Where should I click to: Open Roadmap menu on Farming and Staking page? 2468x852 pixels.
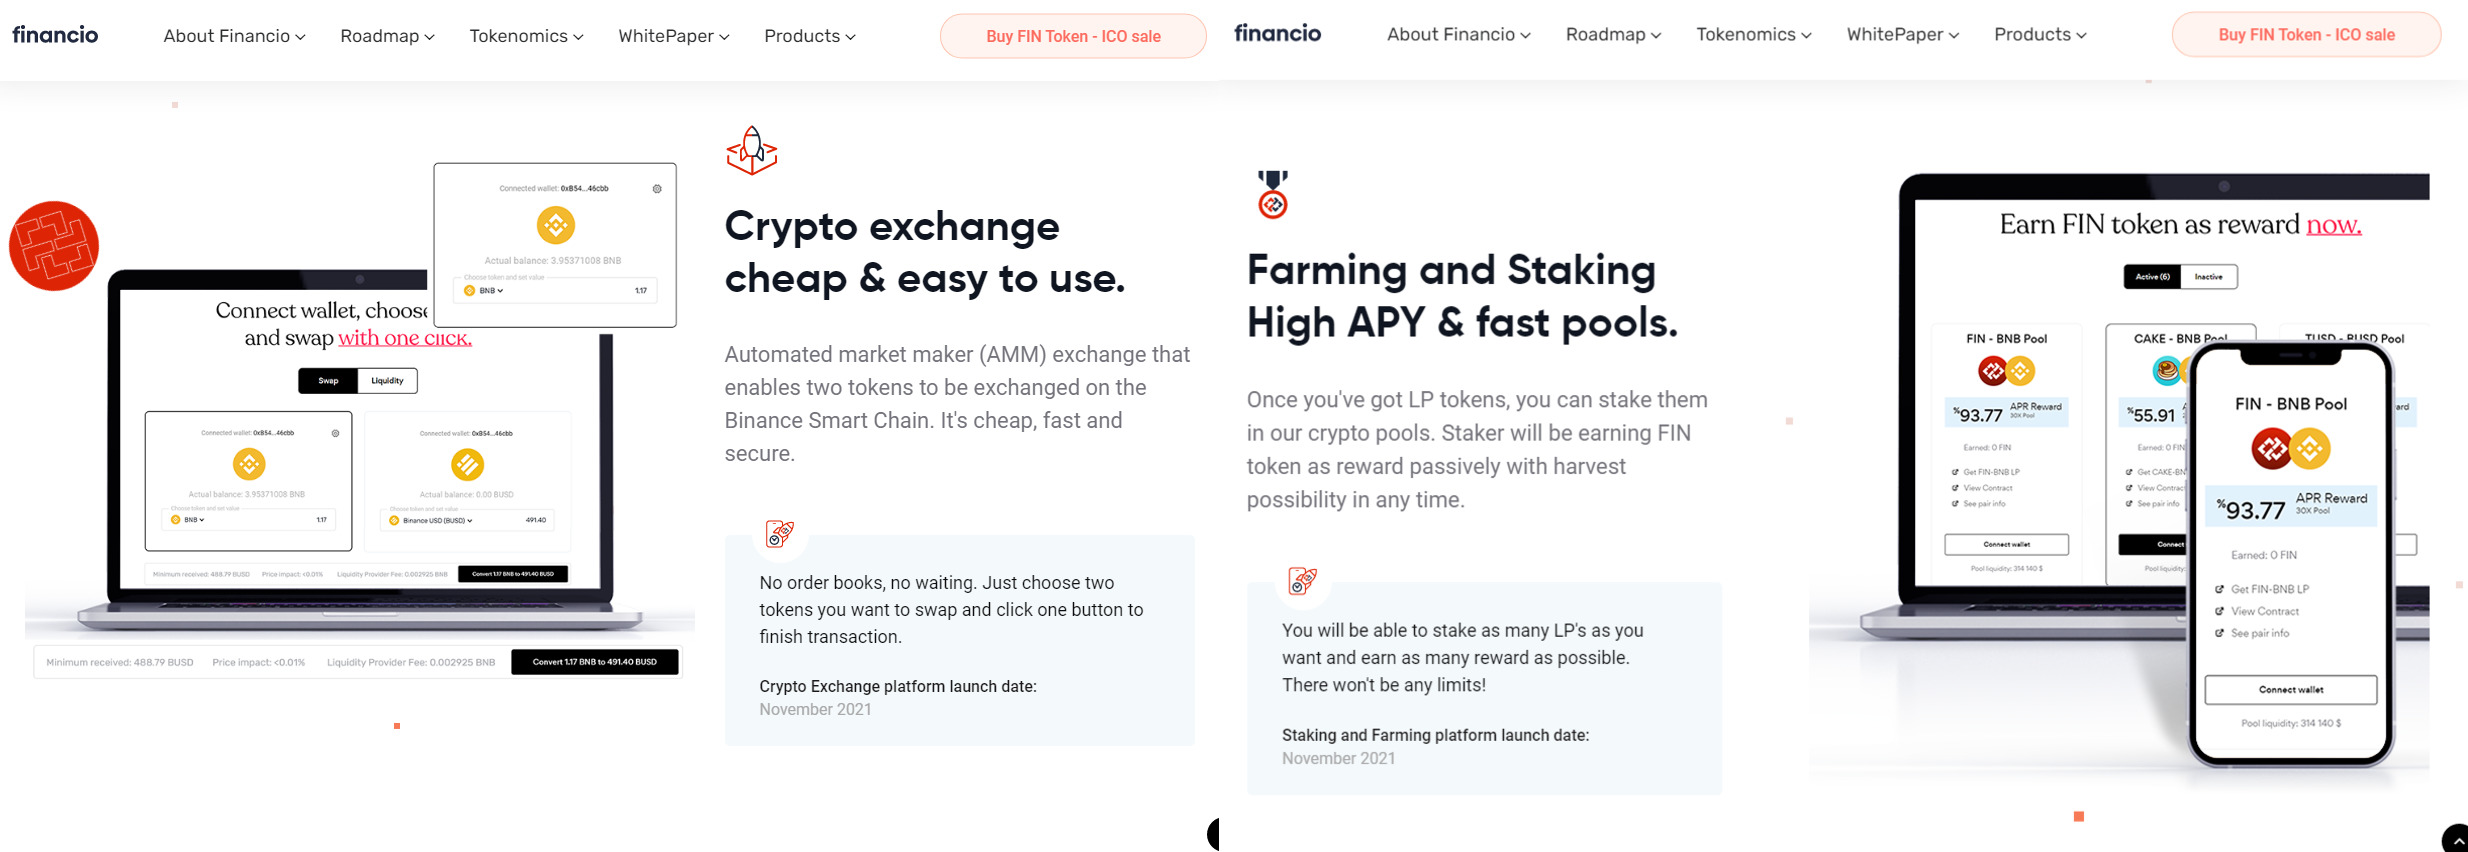1613,35
